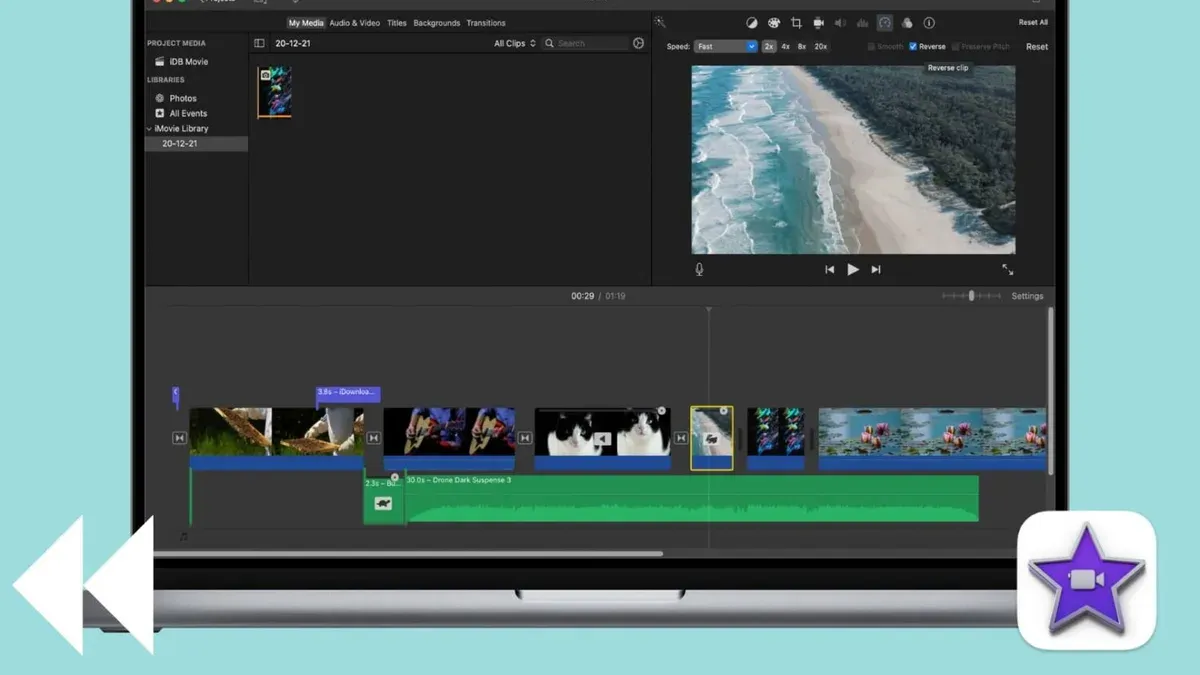Switch to the My Media tab
Screen dimensions: 1200x675
[x=306, y=23]
